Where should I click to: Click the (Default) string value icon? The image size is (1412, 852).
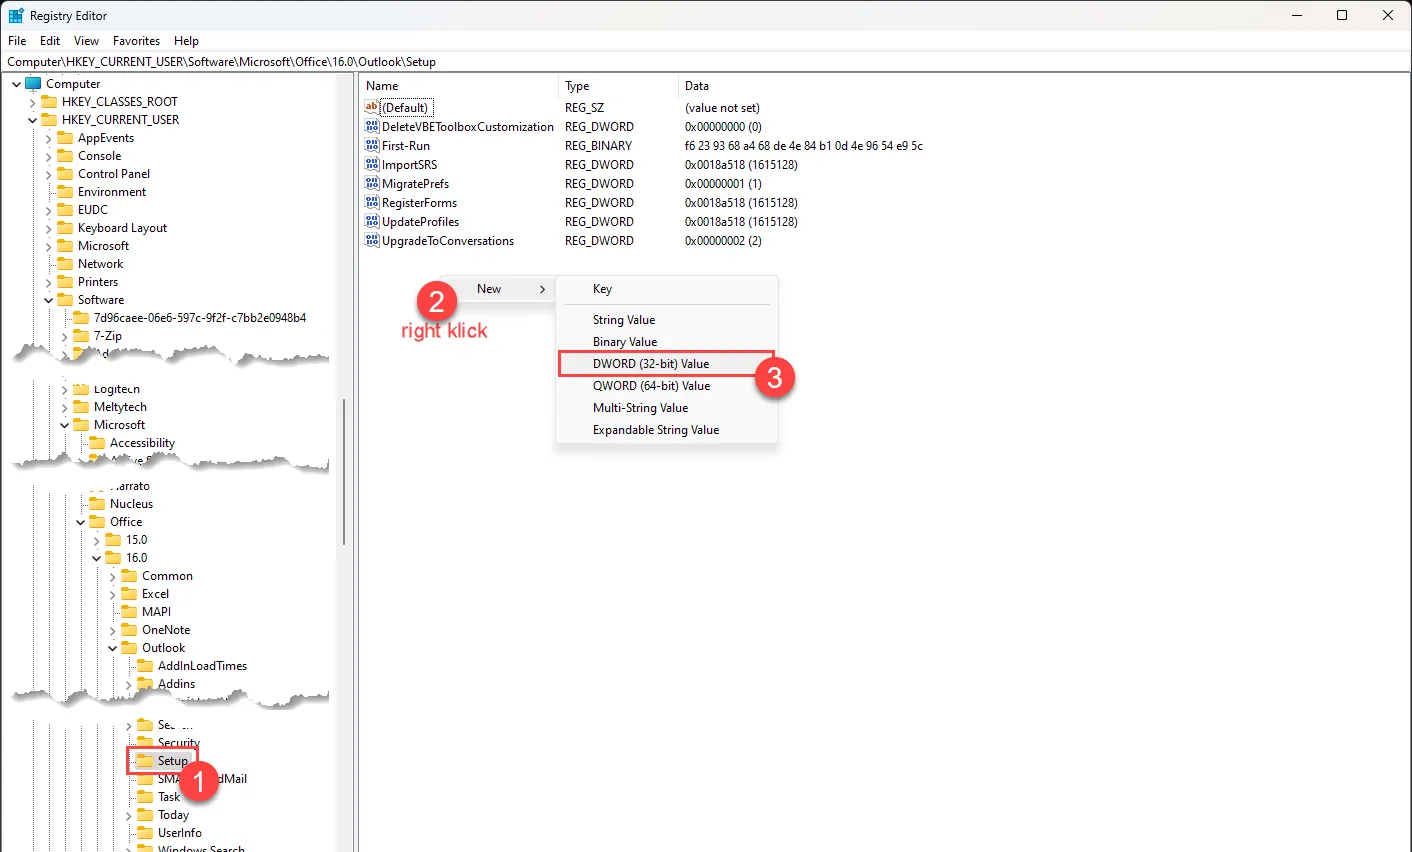372,108
